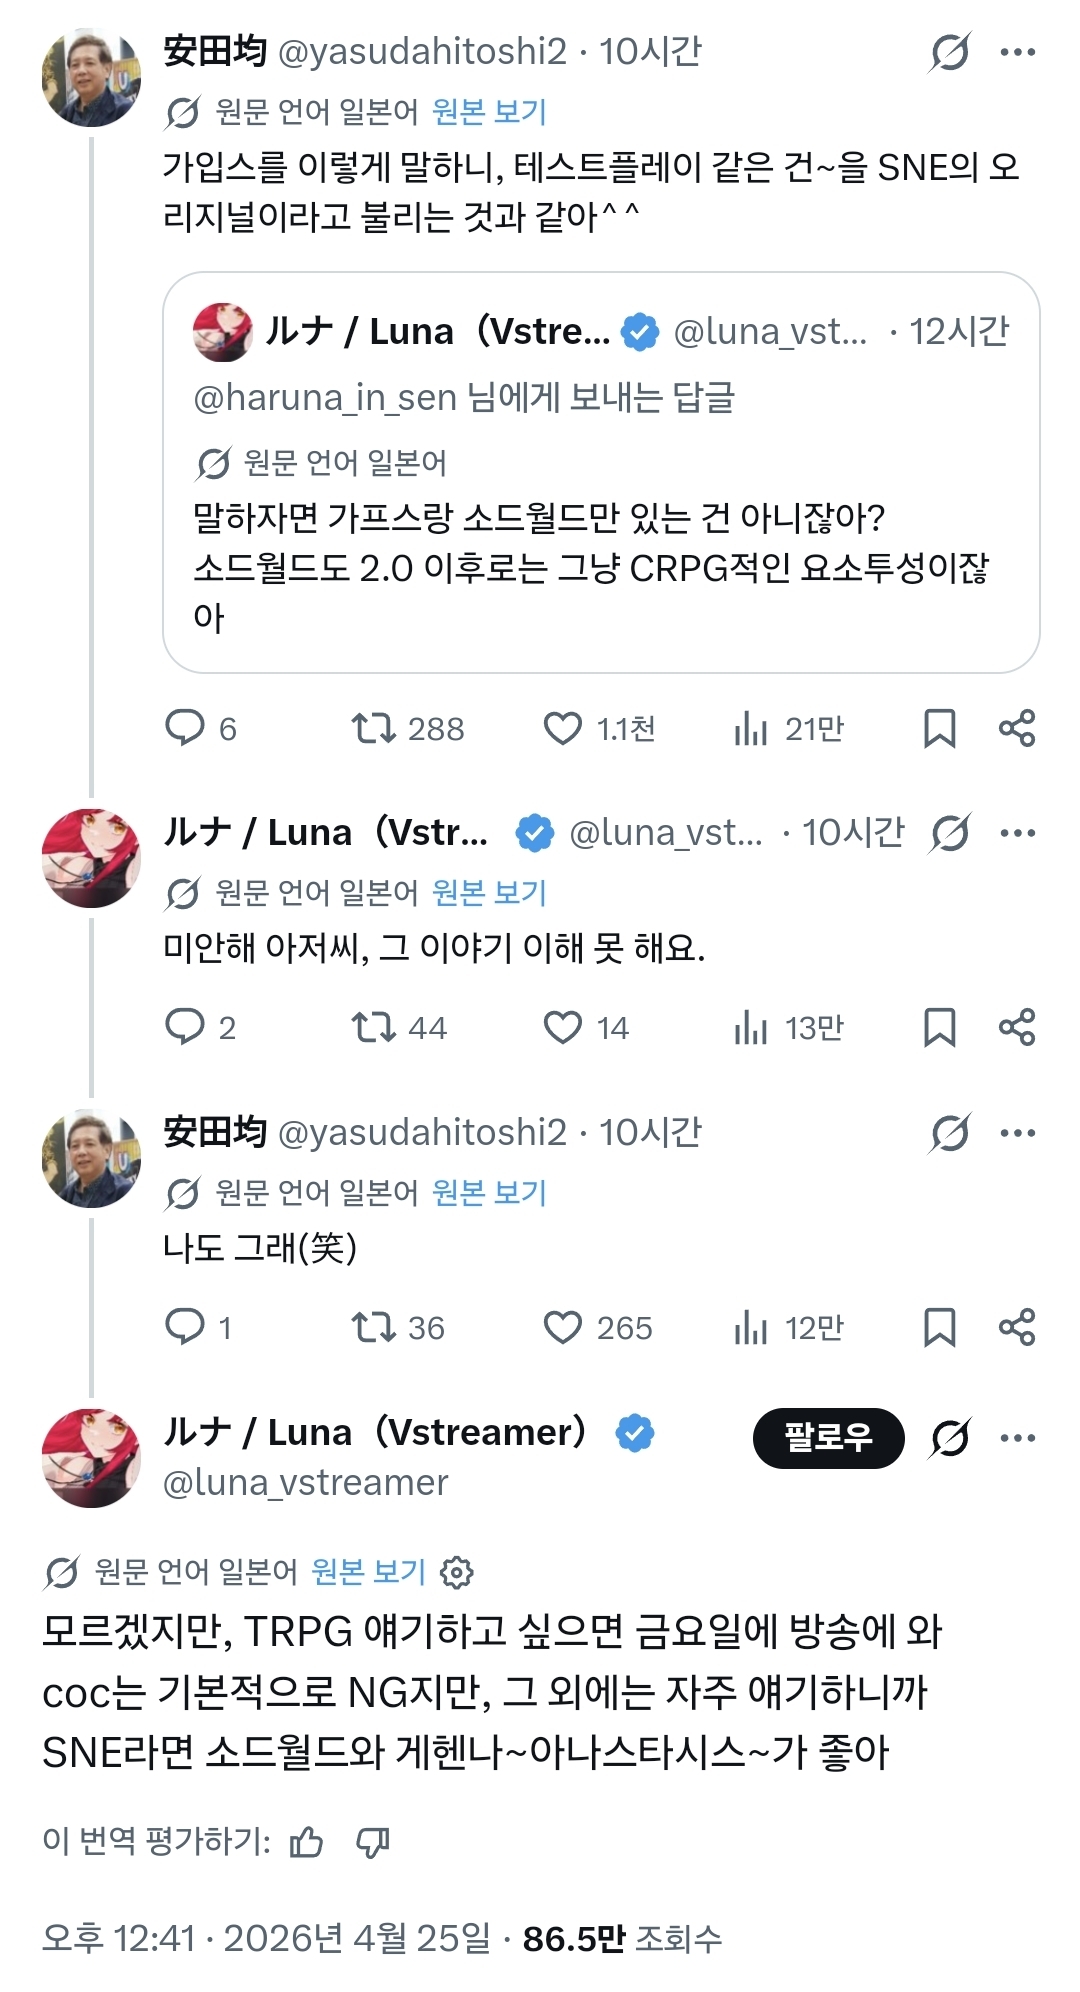The height and width of the screenshot is (1992, 1080).
Task: Open yasudahitoshi2's profile picture at top
Action: click(91, 78)
